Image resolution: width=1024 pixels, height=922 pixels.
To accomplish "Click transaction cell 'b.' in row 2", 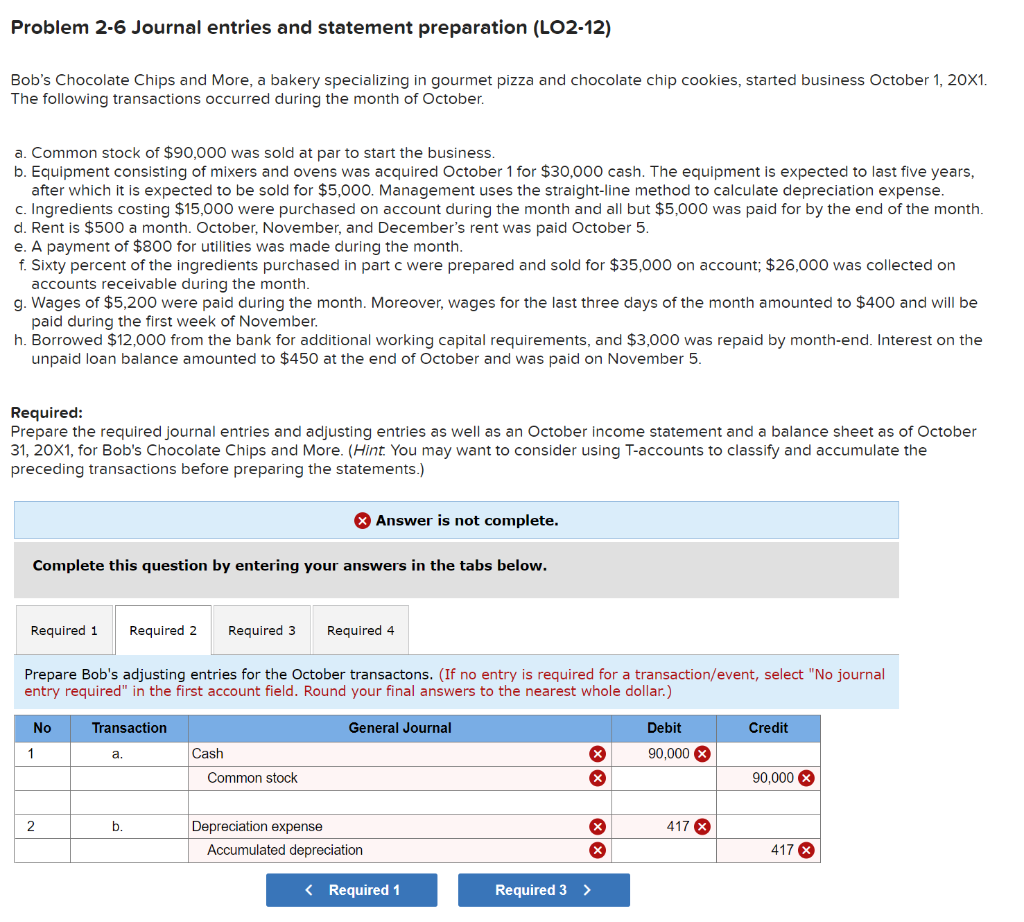I will [129, 827].
